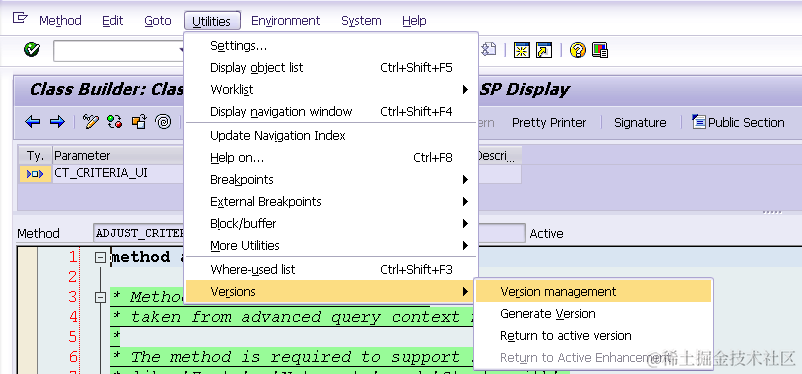
Task: Click line number 4 in the editor
Action: pyautogui.click(x=72, y=317)
